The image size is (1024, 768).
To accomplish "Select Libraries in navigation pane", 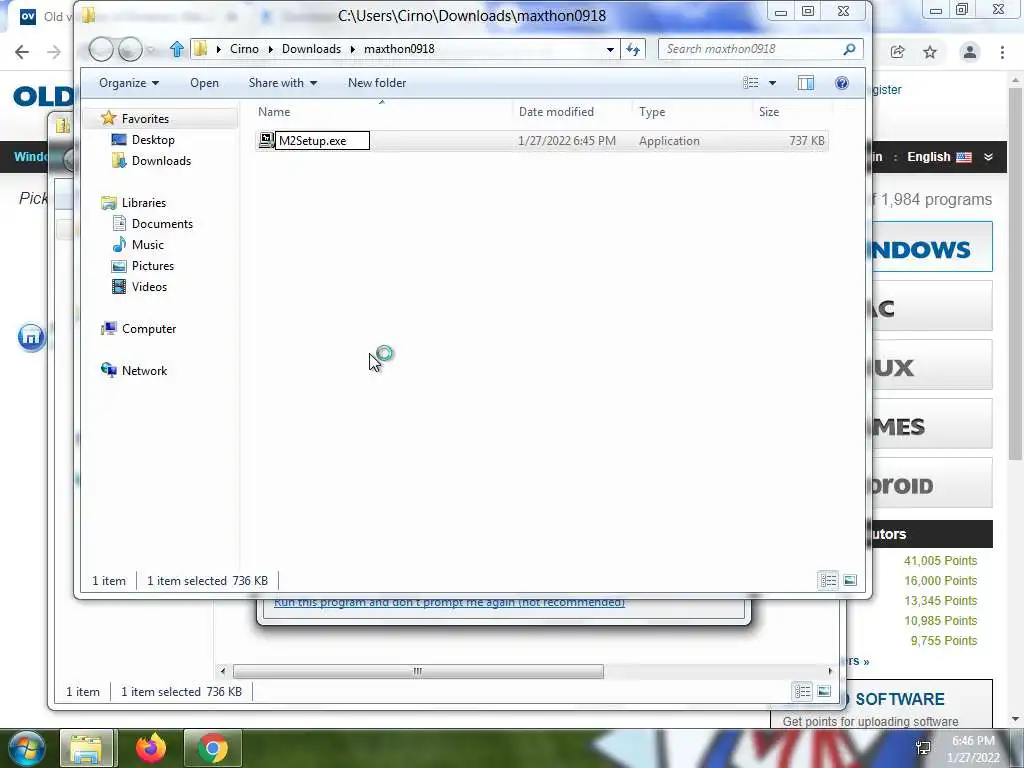I will pos(144,202).
